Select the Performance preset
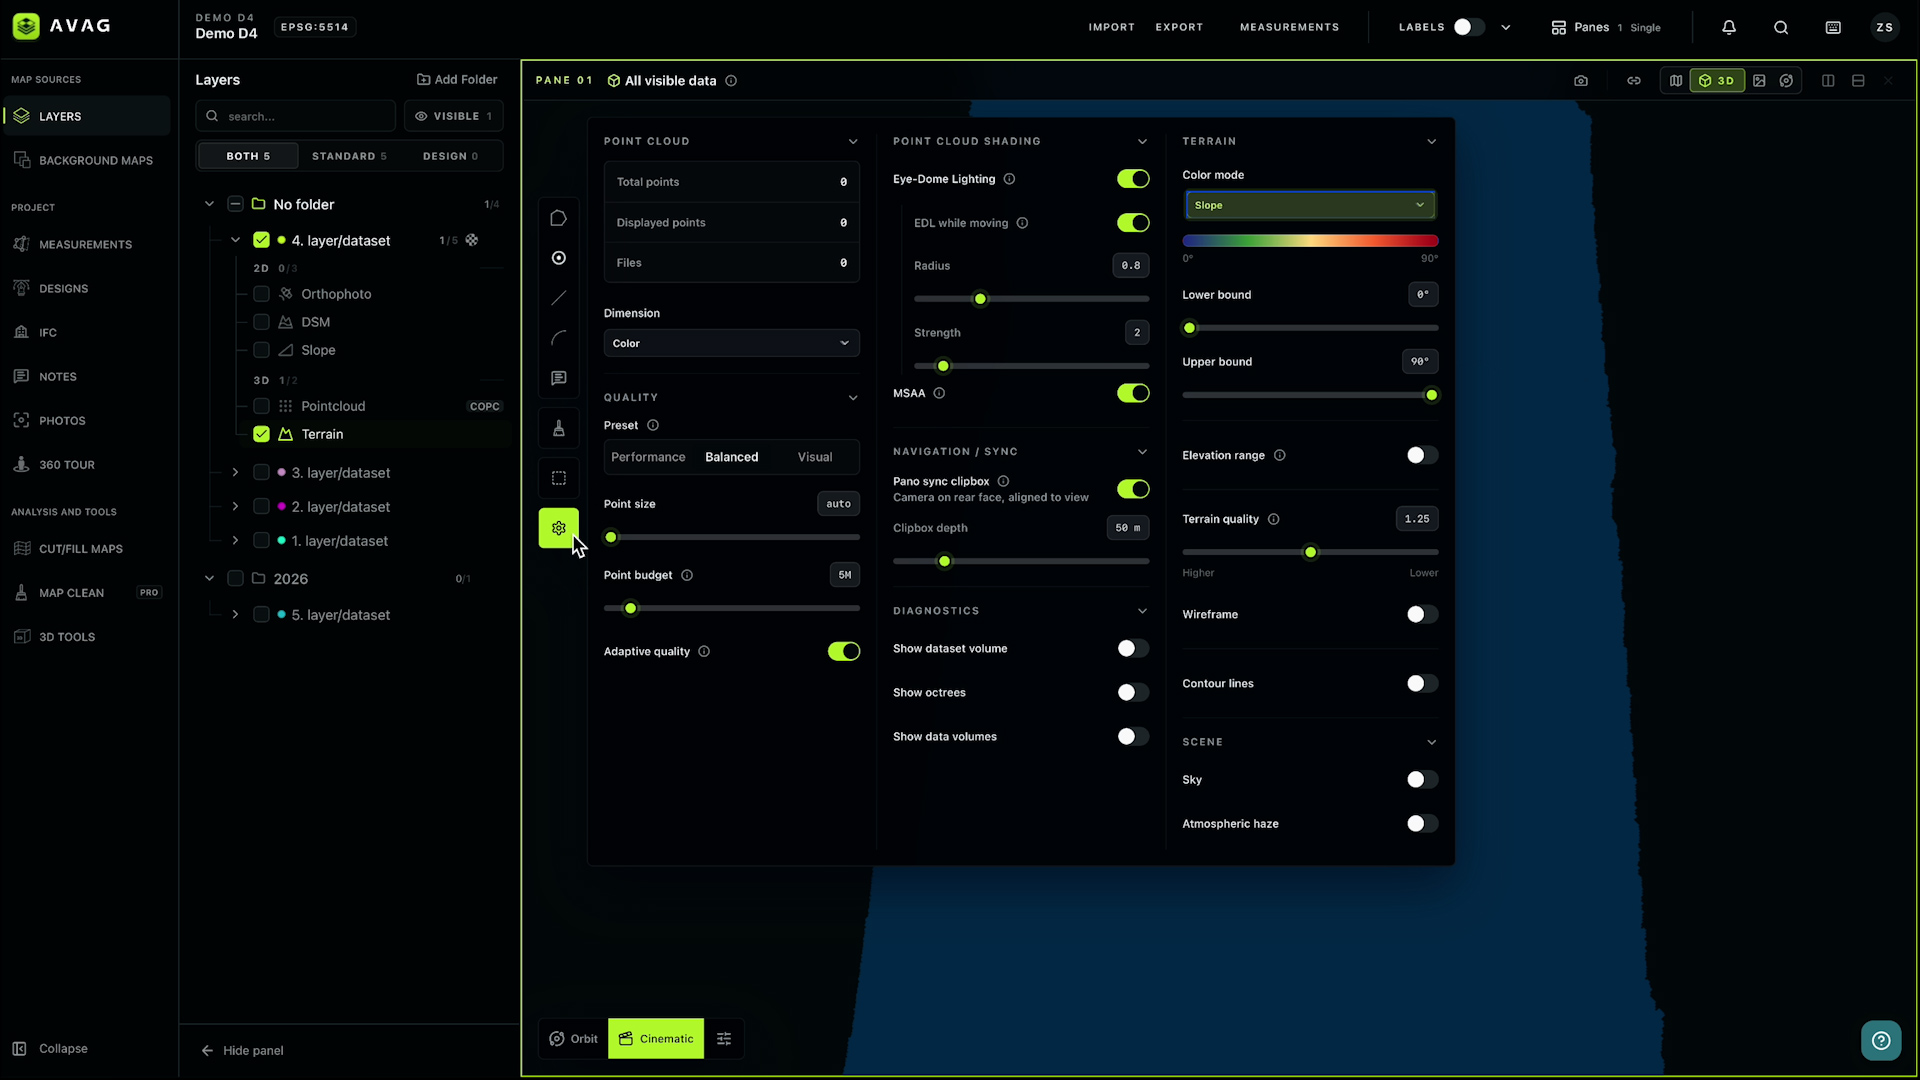The image size is (1920, 1080). [648, 457]
